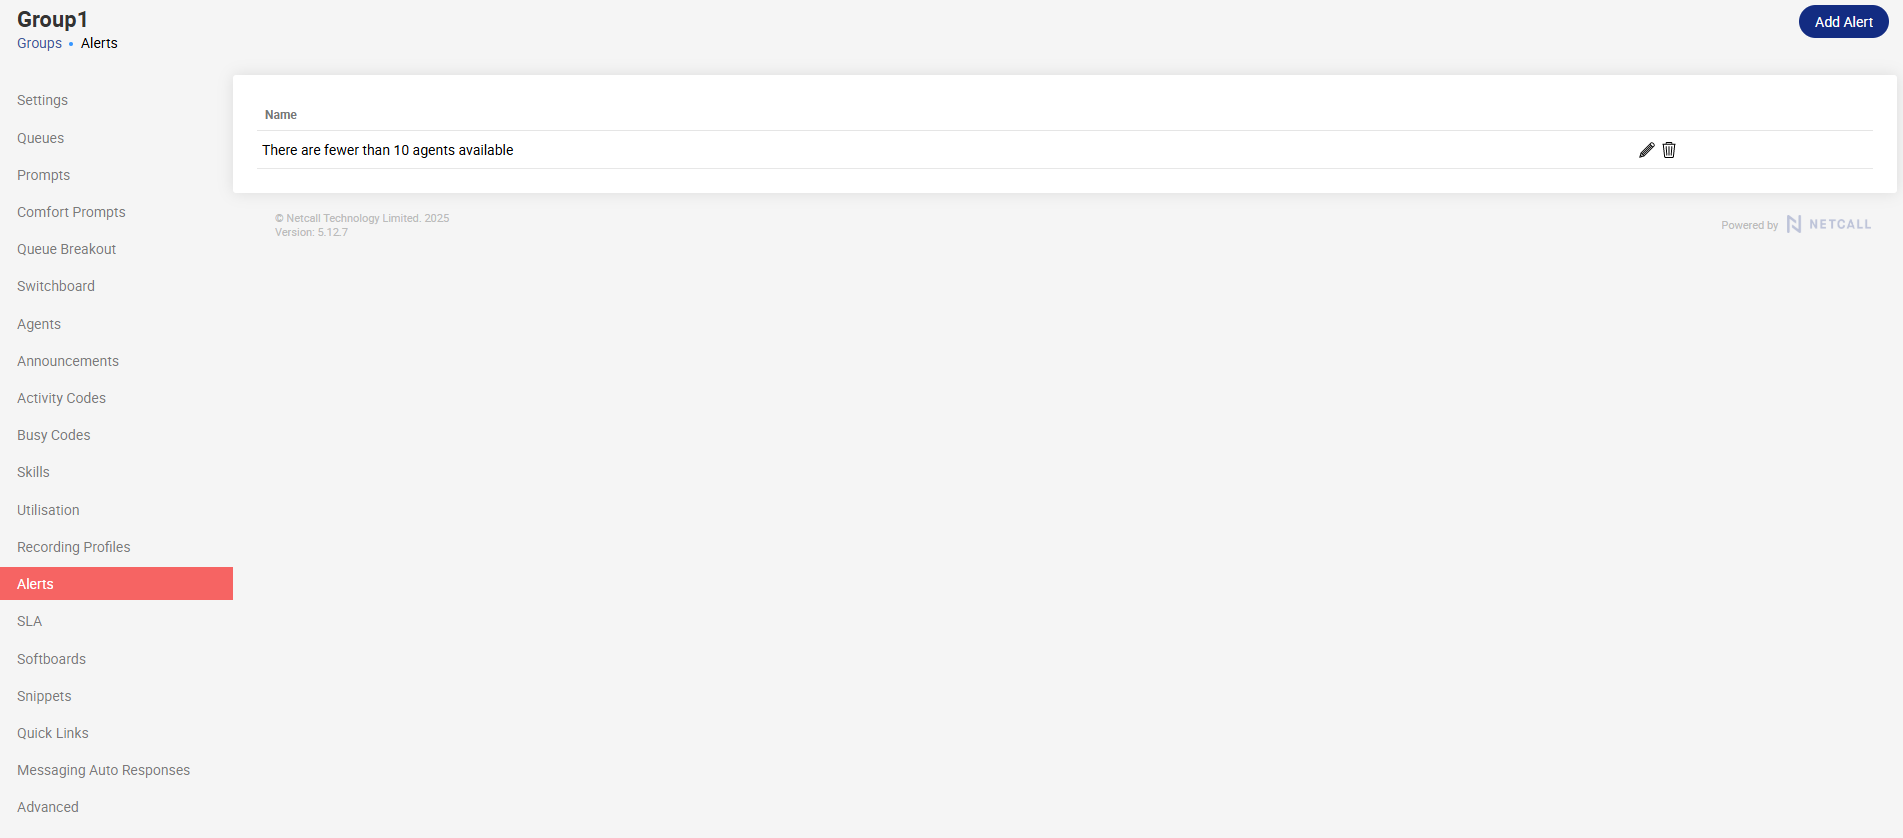Select the alert row name text

(x=388, y=150)
